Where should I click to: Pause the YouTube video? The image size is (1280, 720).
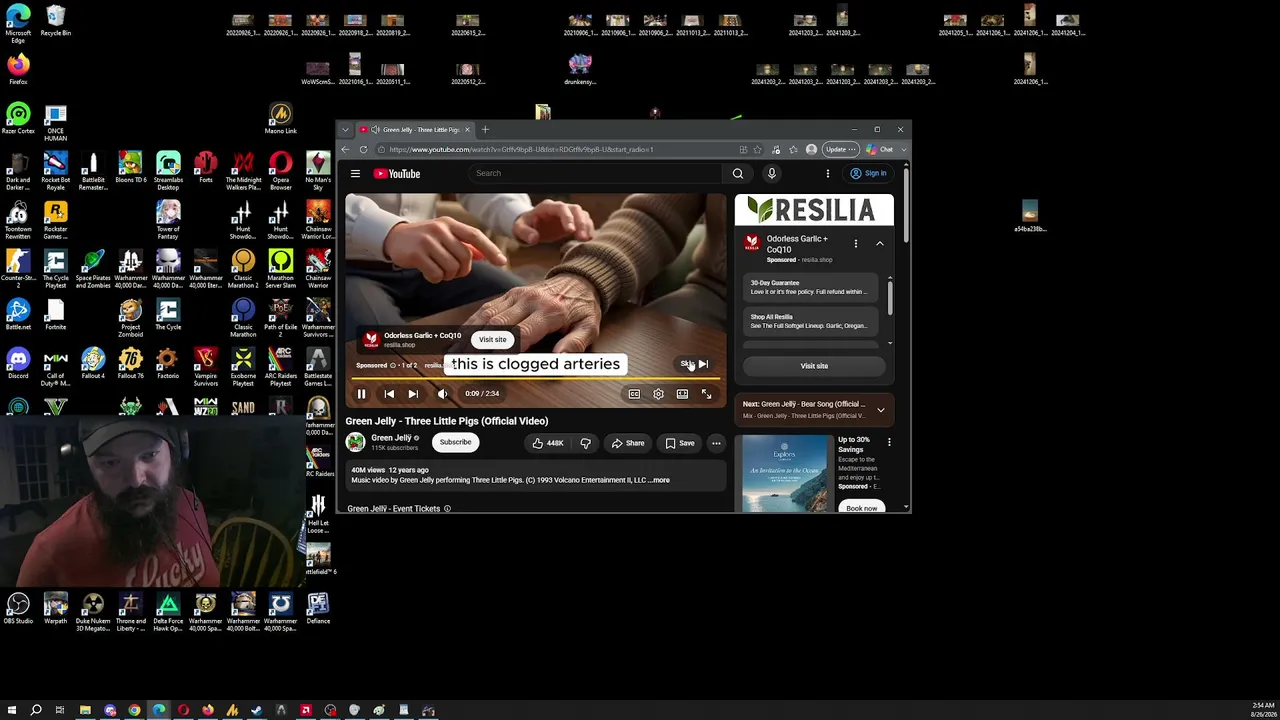361,394
